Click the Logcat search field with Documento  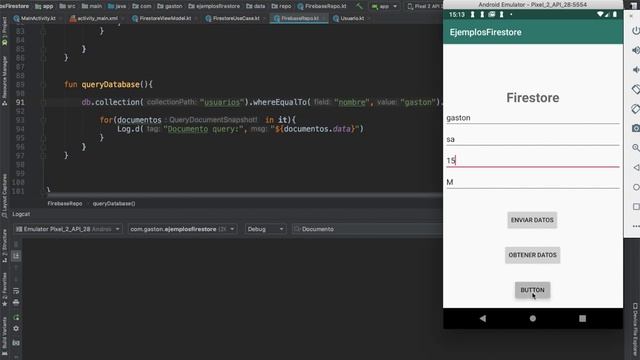pyautogui.click(x=367, y=229)
